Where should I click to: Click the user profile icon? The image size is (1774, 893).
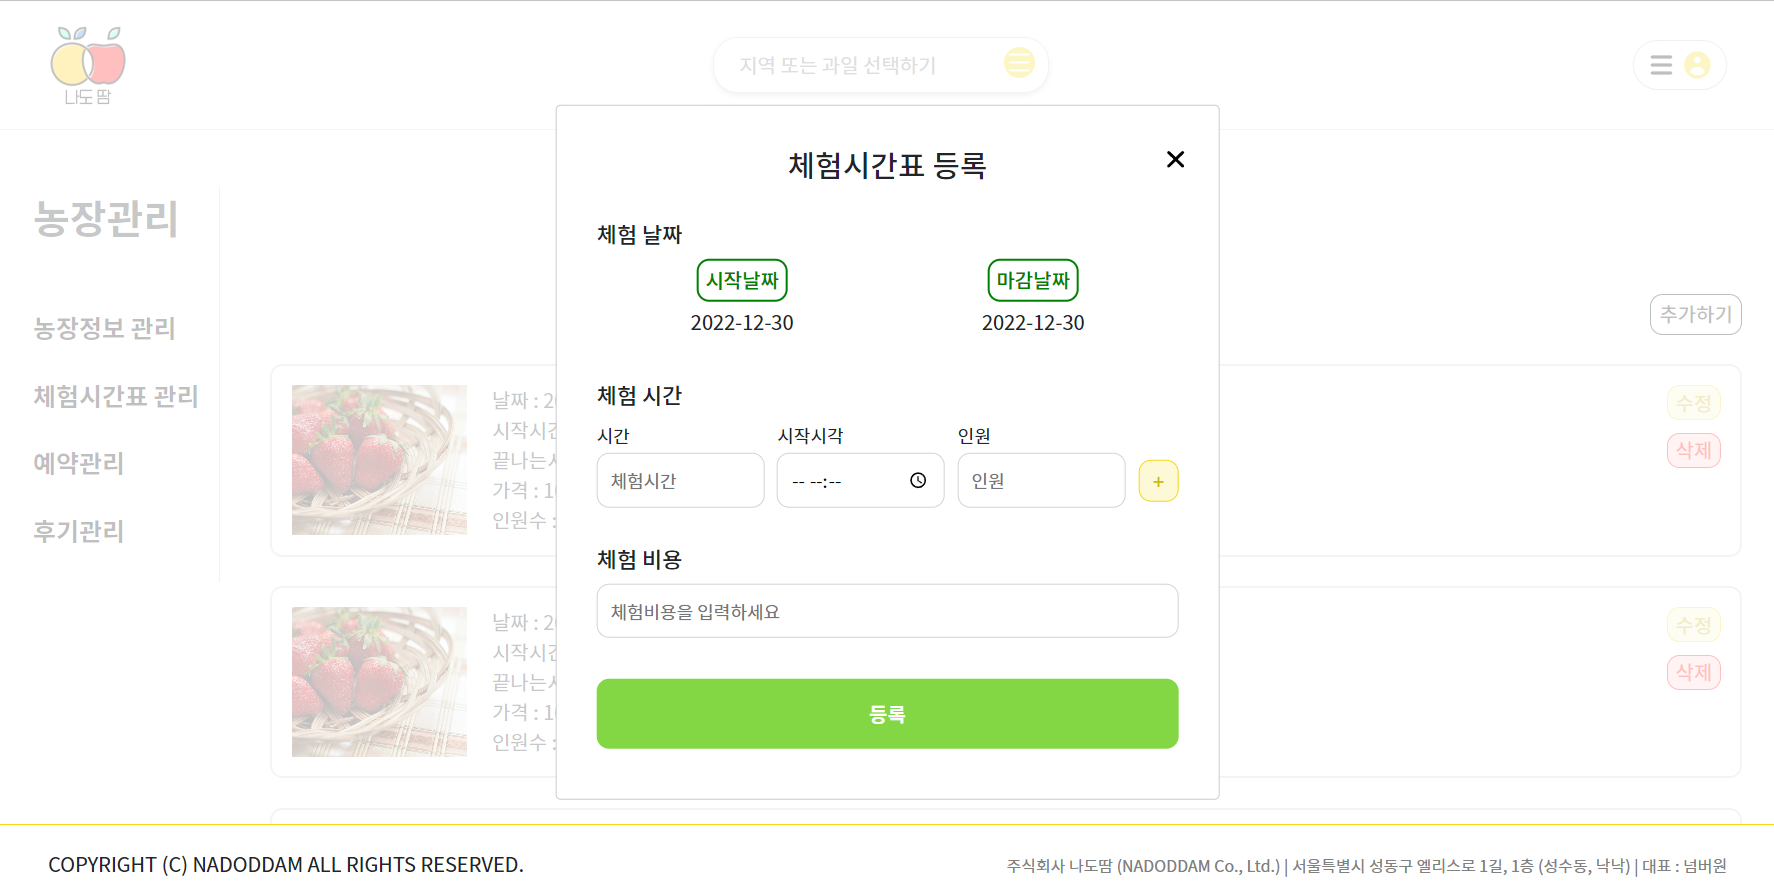coord(1698,64)
